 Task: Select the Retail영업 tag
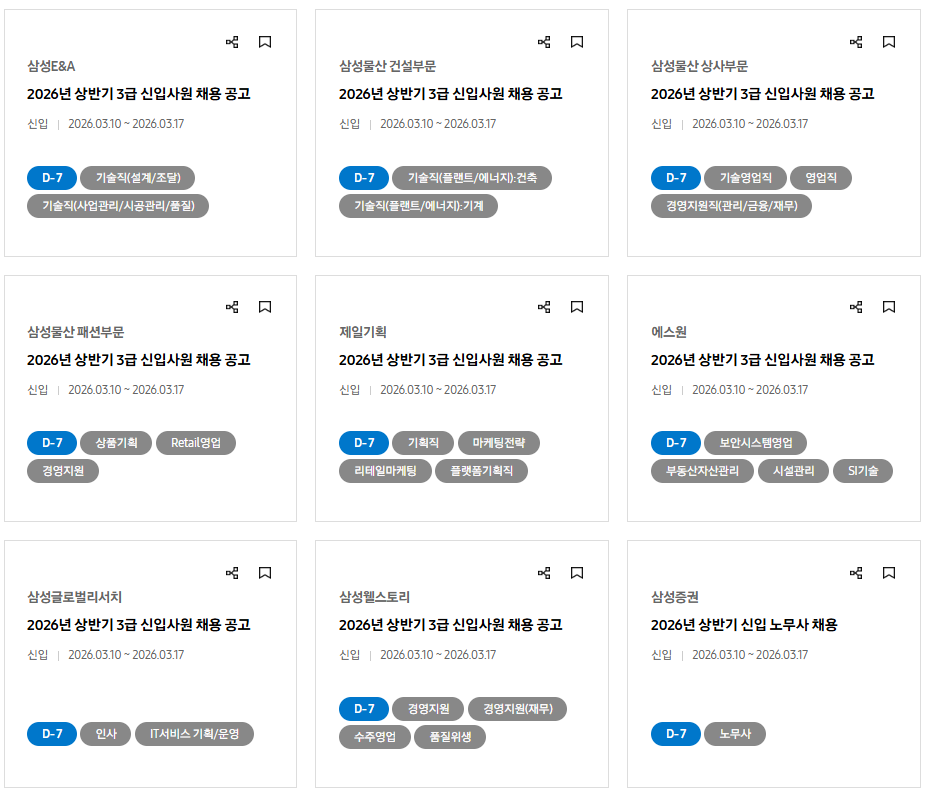tap(196, 443)
